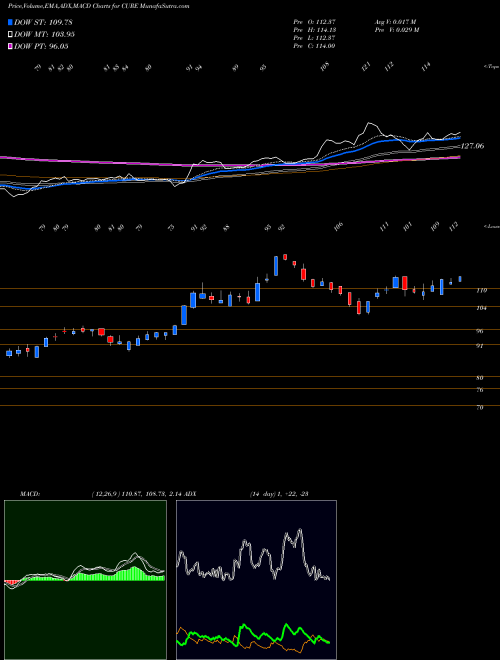The image size is (500, 660).
Task: Click the 'Avg V: 0.017 M' volume text
Action: pyautogui.click(x=395, y=22)
